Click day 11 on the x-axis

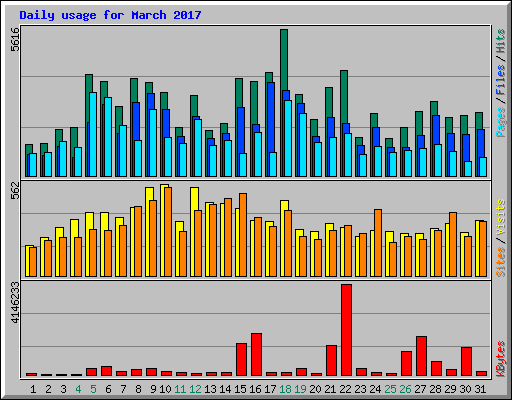(x=180, y=389)
